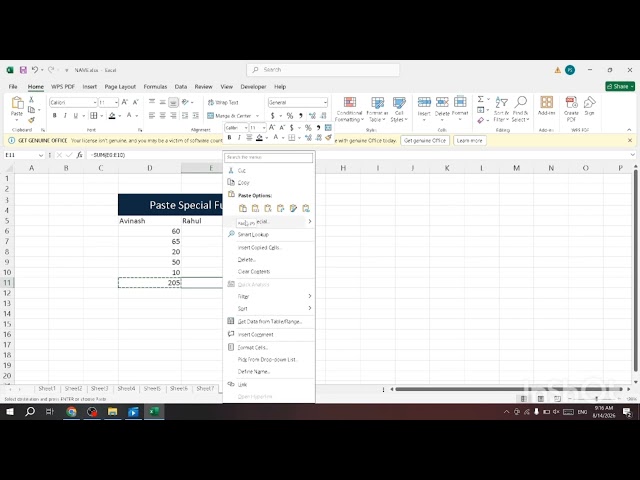Click the Insert cells icon in ribbon
Screen dimensions: 640x480
click(x=424, y=102)
